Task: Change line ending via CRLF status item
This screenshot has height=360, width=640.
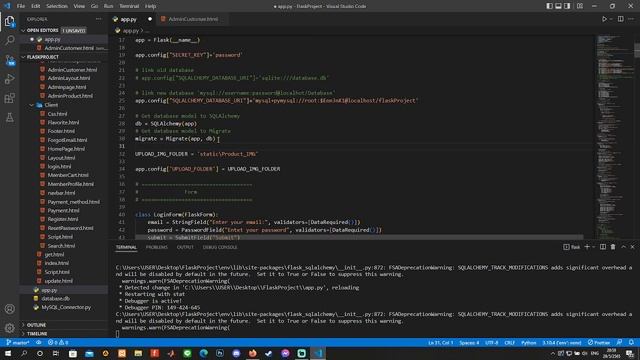Action: tap(509, 342)
